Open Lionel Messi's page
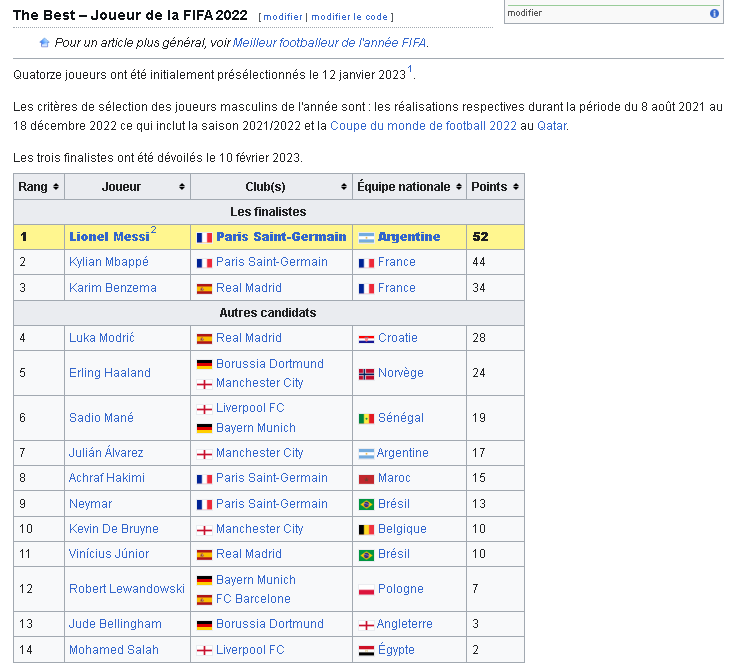The image size is (737, 669). 109,237
